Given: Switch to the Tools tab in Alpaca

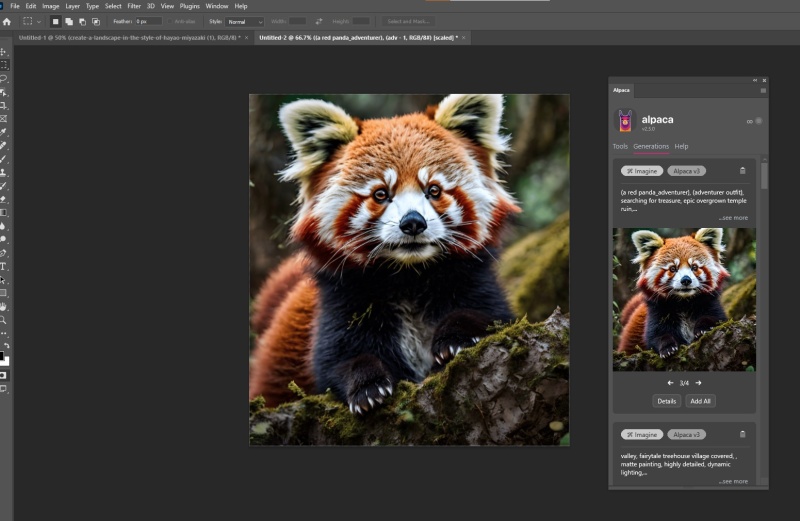Looking at the screenshot, I should 620,146.
